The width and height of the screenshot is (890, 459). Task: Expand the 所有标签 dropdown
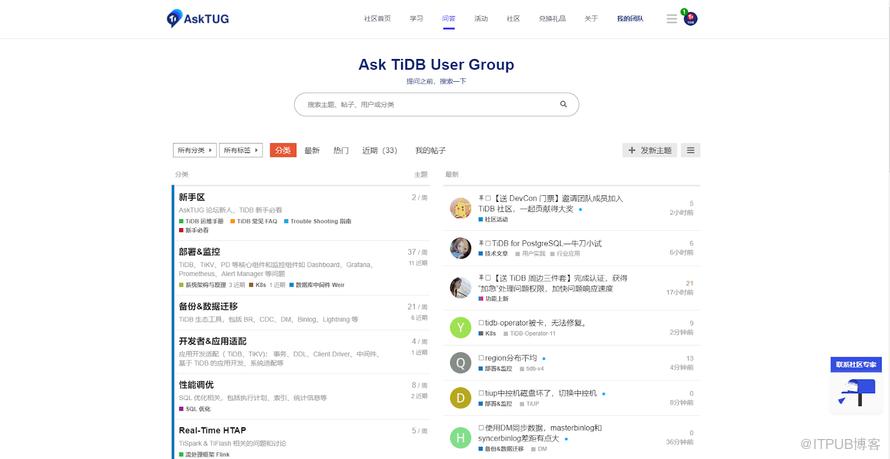click(241, 150)
